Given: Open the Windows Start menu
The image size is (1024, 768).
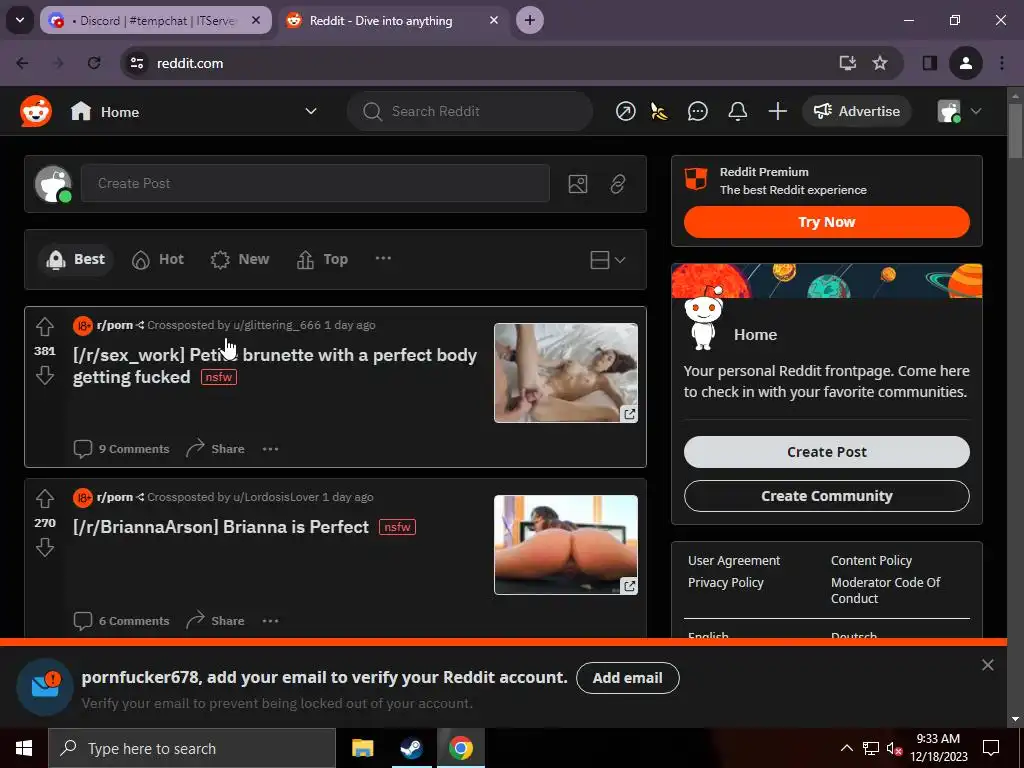Looking at the screenshot, I should tap(24, 748).
